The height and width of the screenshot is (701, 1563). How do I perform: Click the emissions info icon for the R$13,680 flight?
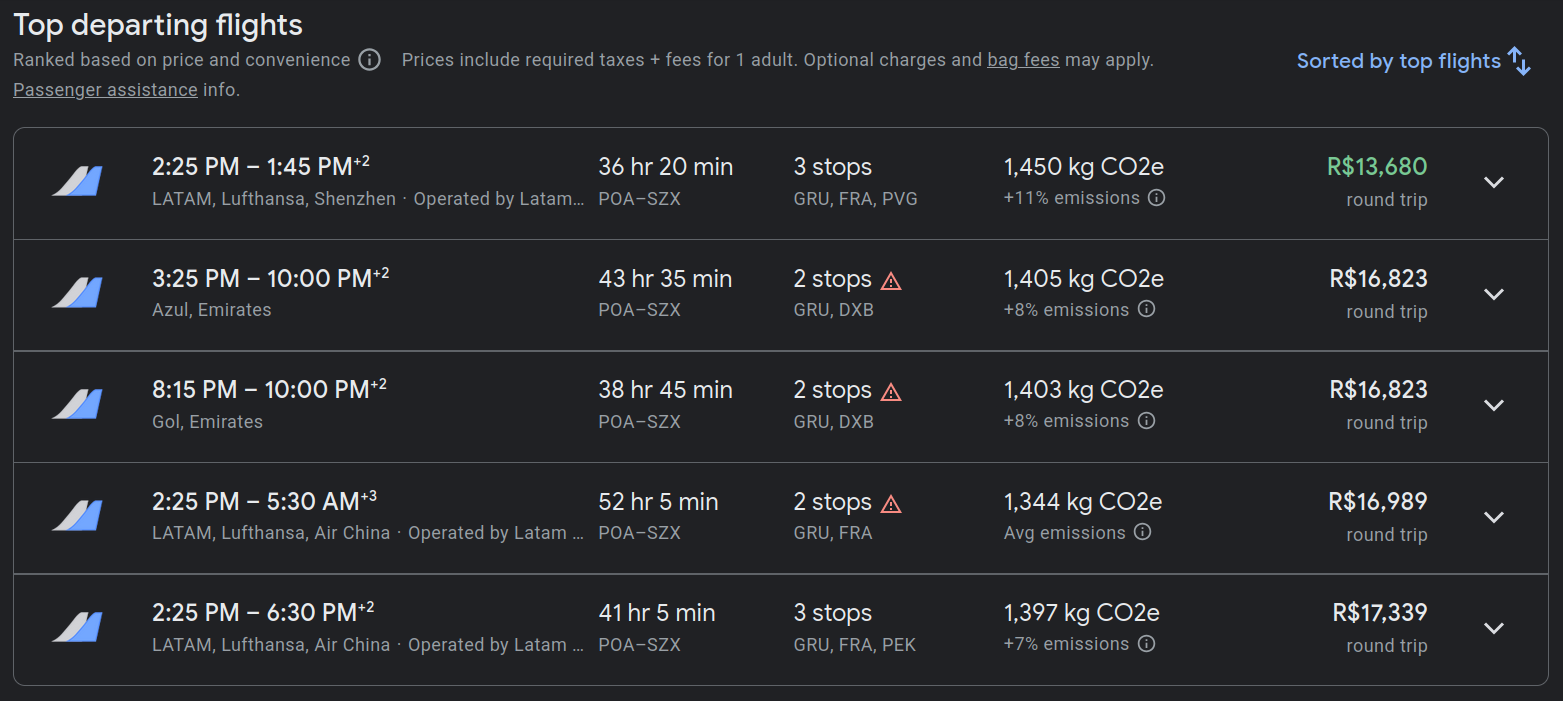point(1156,198)
